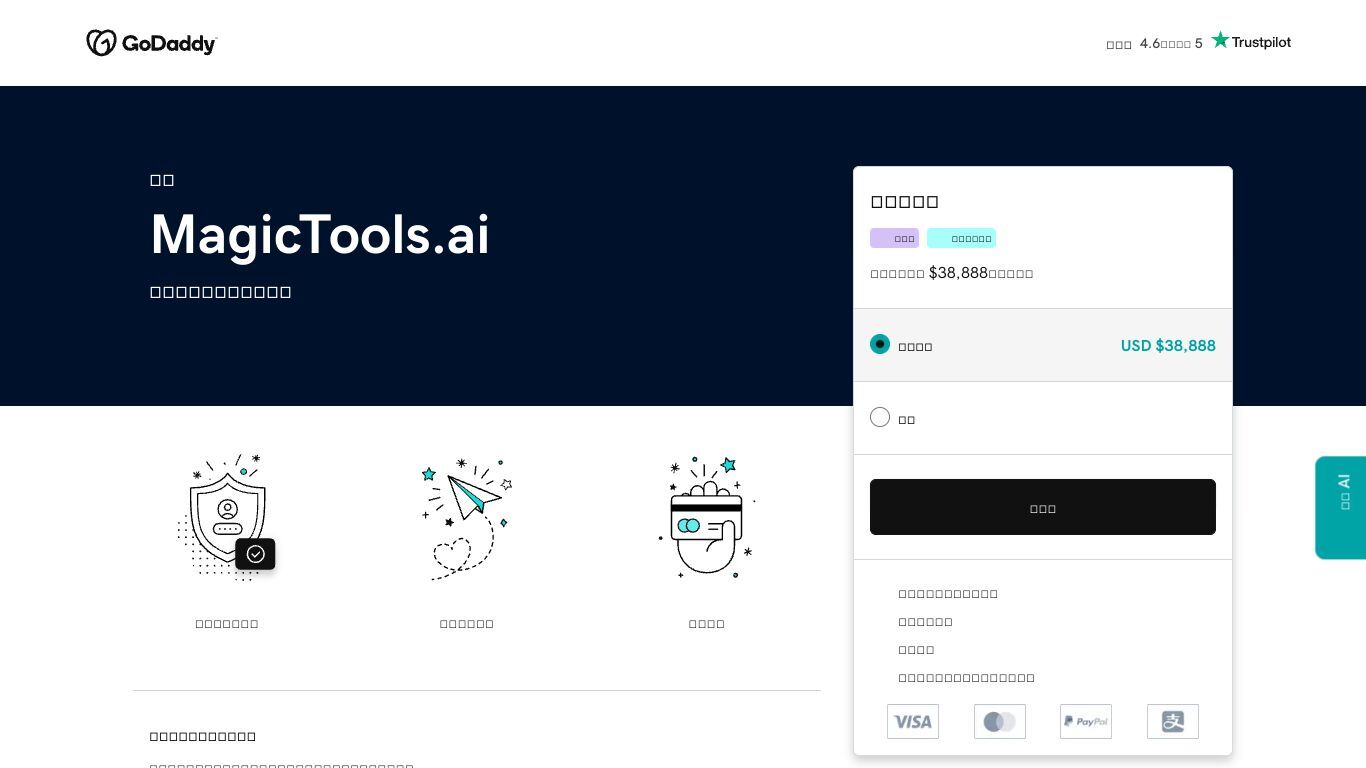Click the paper airplane illustration

(x=467, y=515)
